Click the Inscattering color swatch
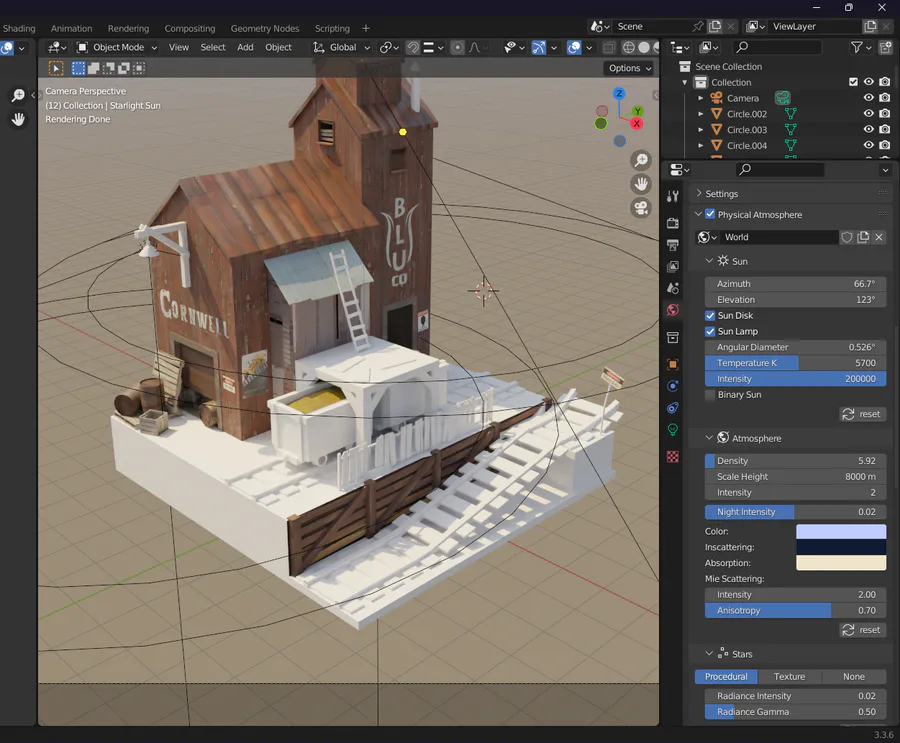The height and width of the screenshot is (743, 900). coord(840,547)
